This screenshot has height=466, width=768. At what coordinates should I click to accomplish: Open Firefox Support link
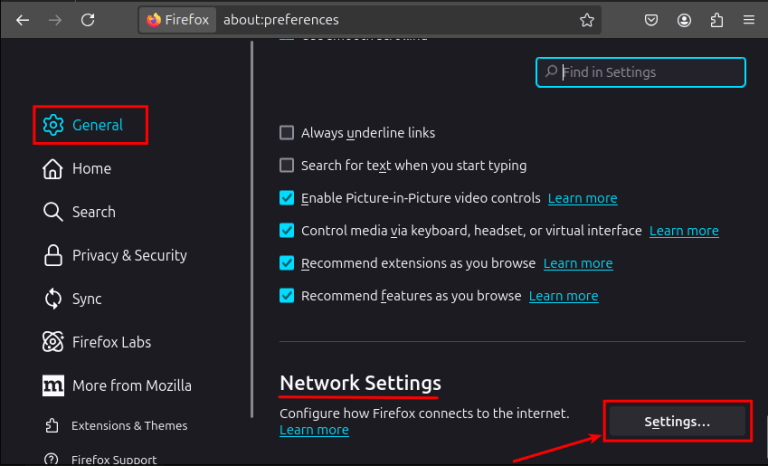pos(114,460)
